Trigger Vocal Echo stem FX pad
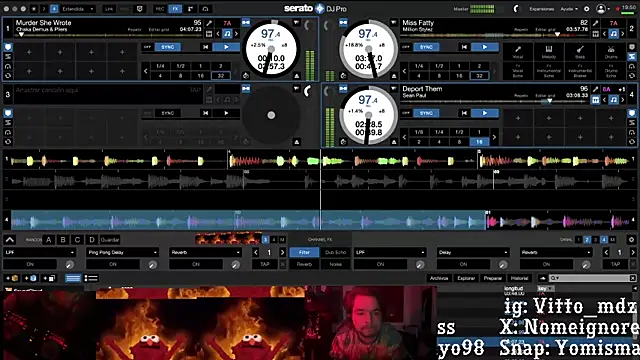 [x=518, y=71]
